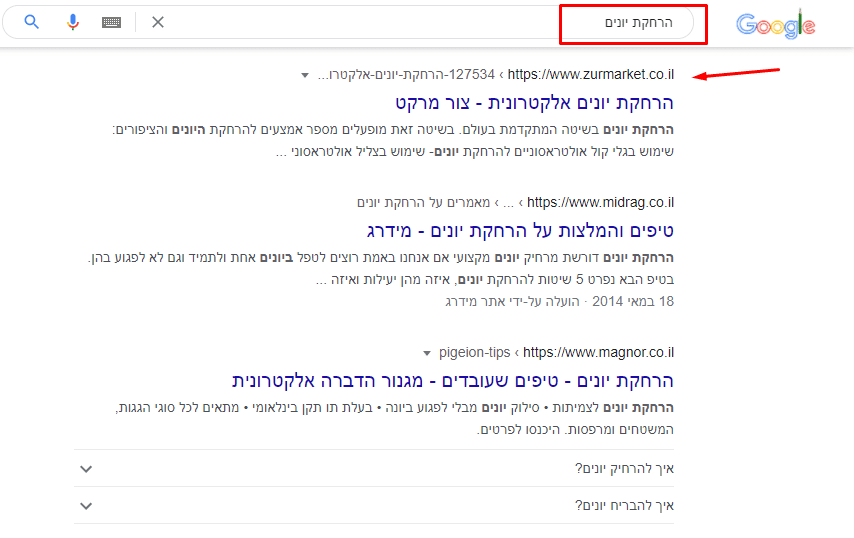Image resolution: width=854 pixels, height=538 pixels.
Task: Start voice search with microphone icon
Action: tap(72, 22)
